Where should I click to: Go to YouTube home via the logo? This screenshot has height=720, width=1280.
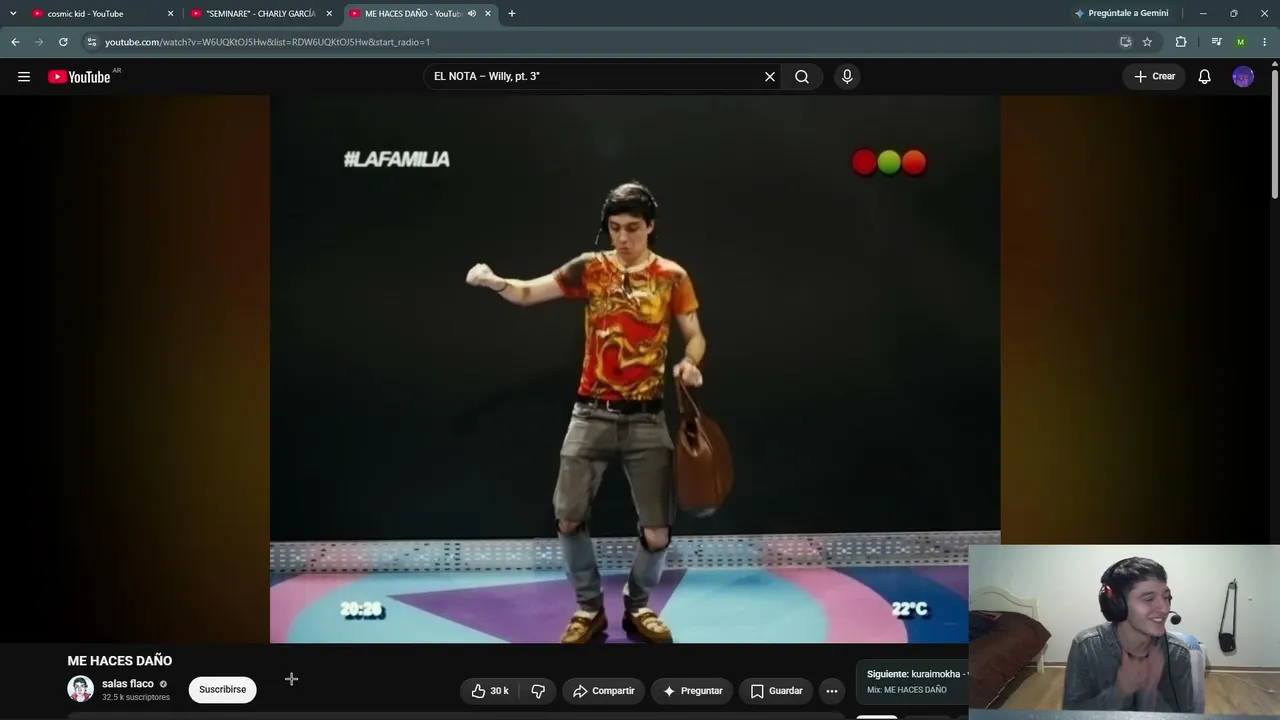coord(79,77)
